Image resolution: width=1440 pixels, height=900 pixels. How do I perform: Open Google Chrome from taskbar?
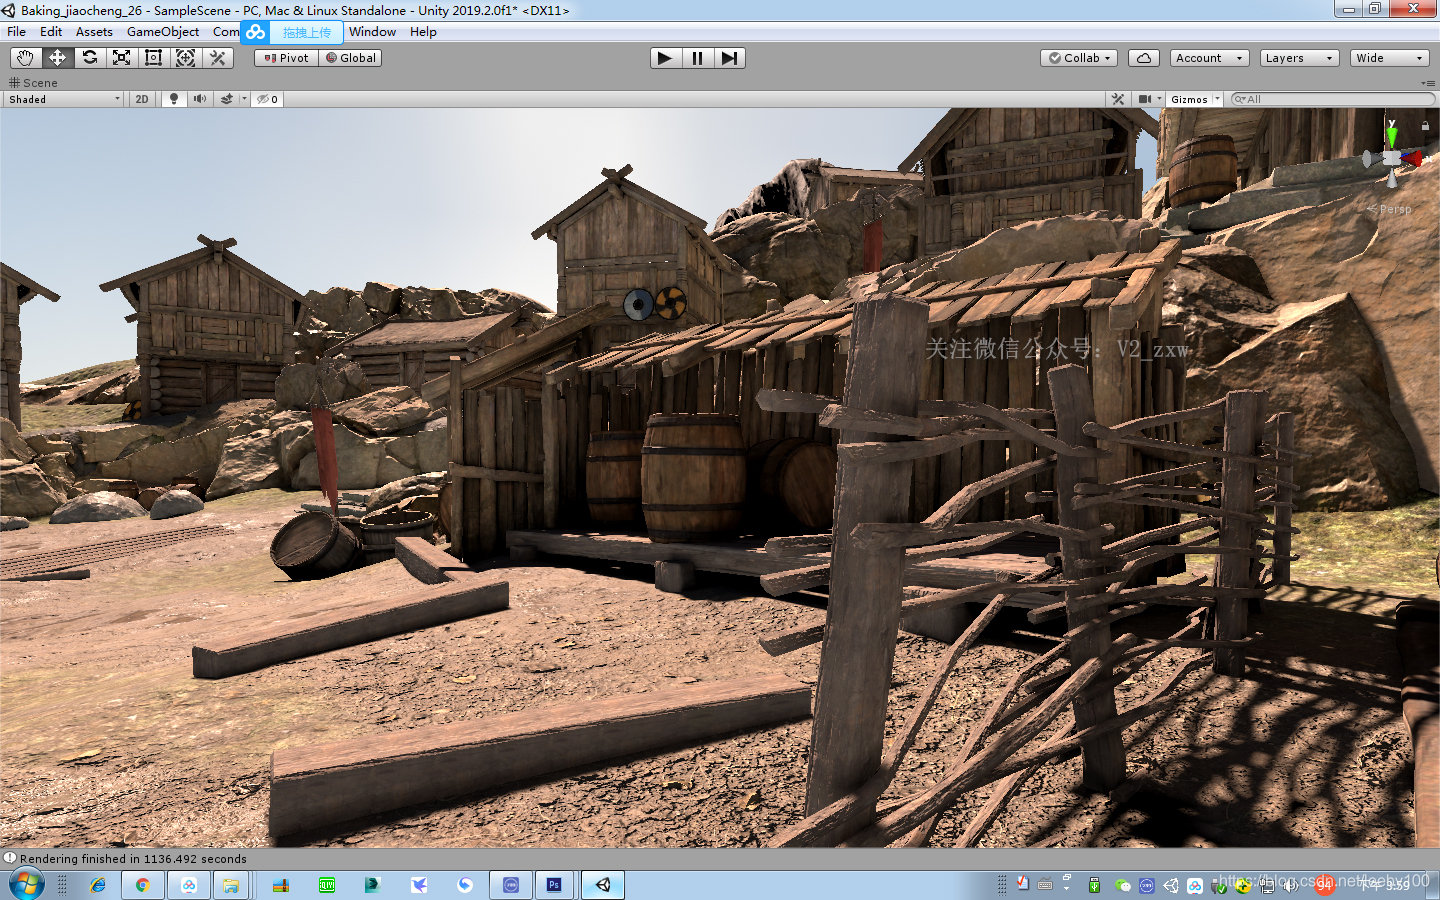click(143, 885)
